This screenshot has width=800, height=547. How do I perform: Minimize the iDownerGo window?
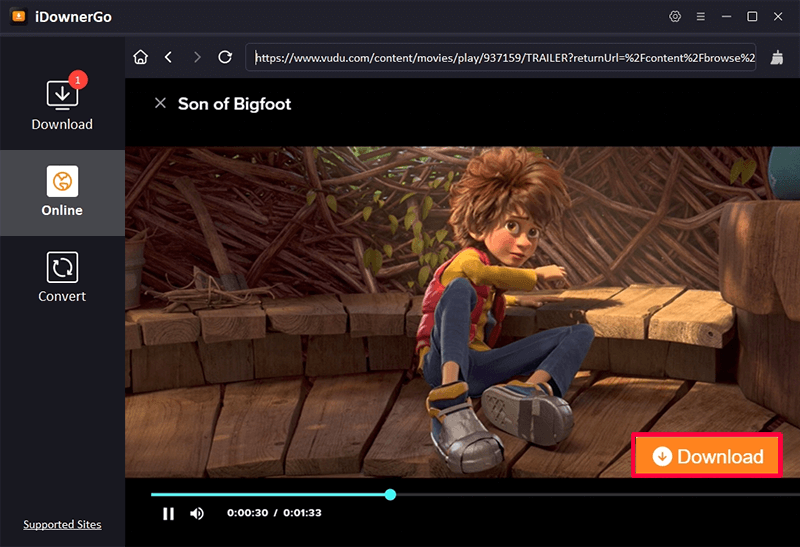click(726, 16)
